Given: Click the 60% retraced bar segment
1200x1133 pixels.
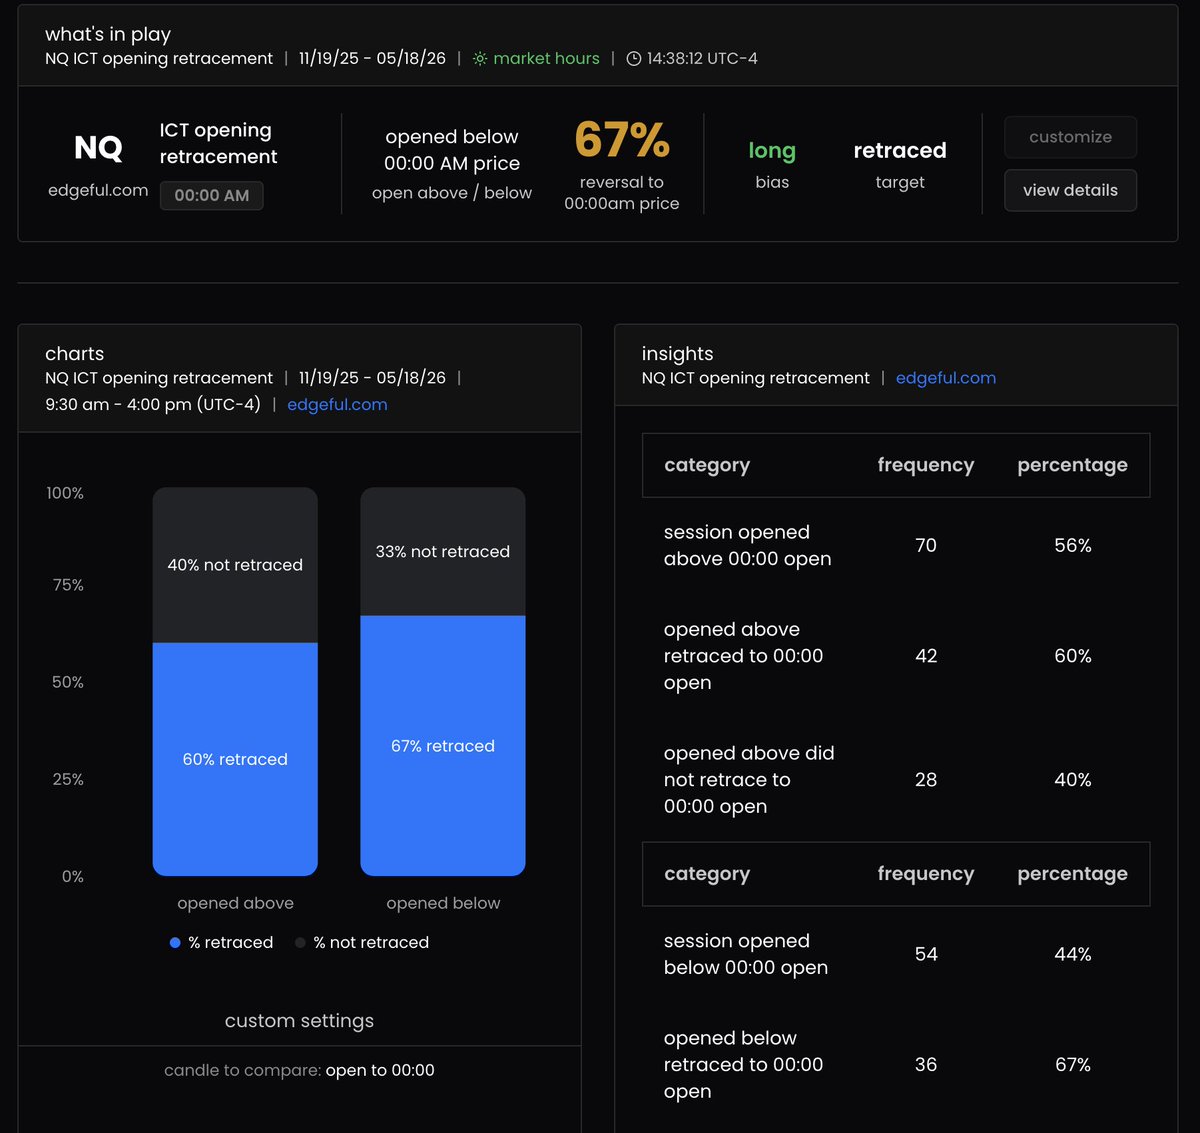Looking at the screenshot, I should tap(235, 759).
